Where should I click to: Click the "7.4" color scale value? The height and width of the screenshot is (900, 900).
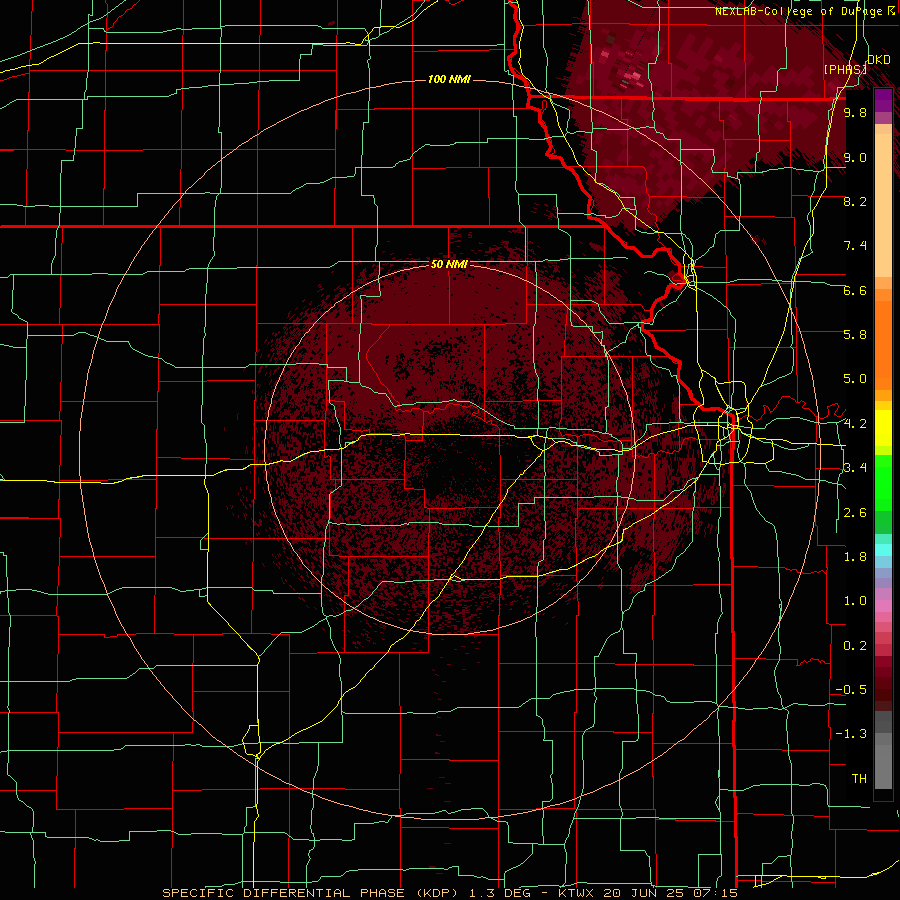coord(855,246)
